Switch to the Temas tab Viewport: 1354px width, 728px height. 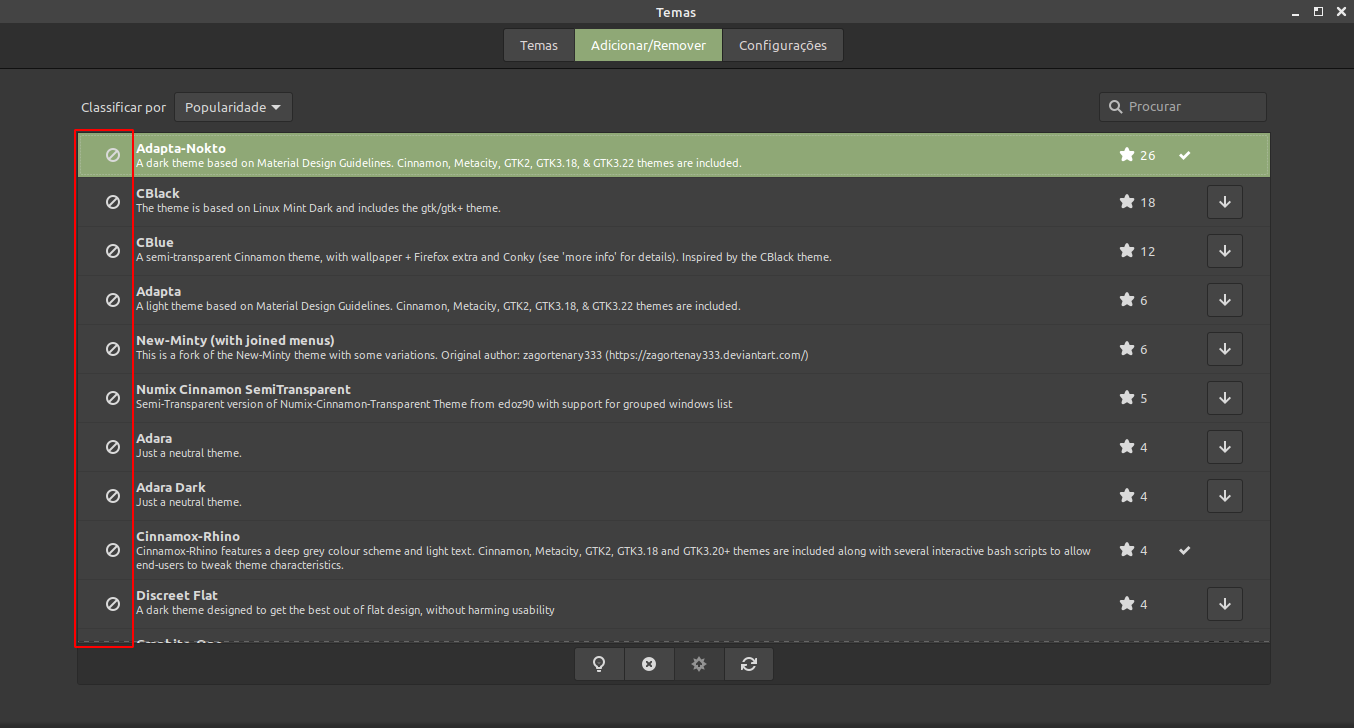click(539, 45)
